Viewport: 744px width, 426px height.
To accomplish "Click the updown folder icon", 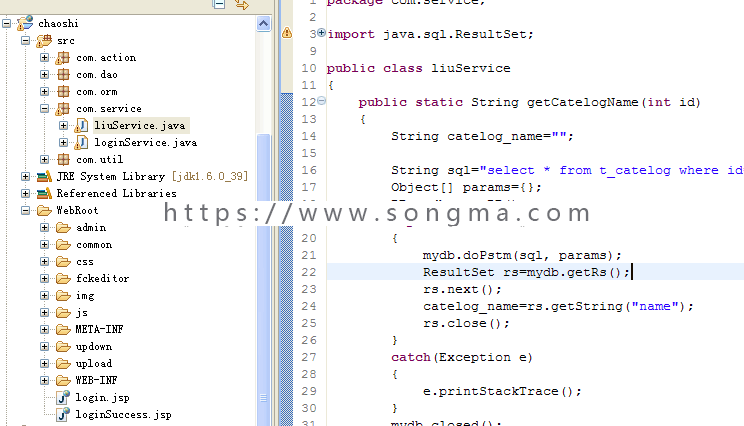I will coord(63,347).
